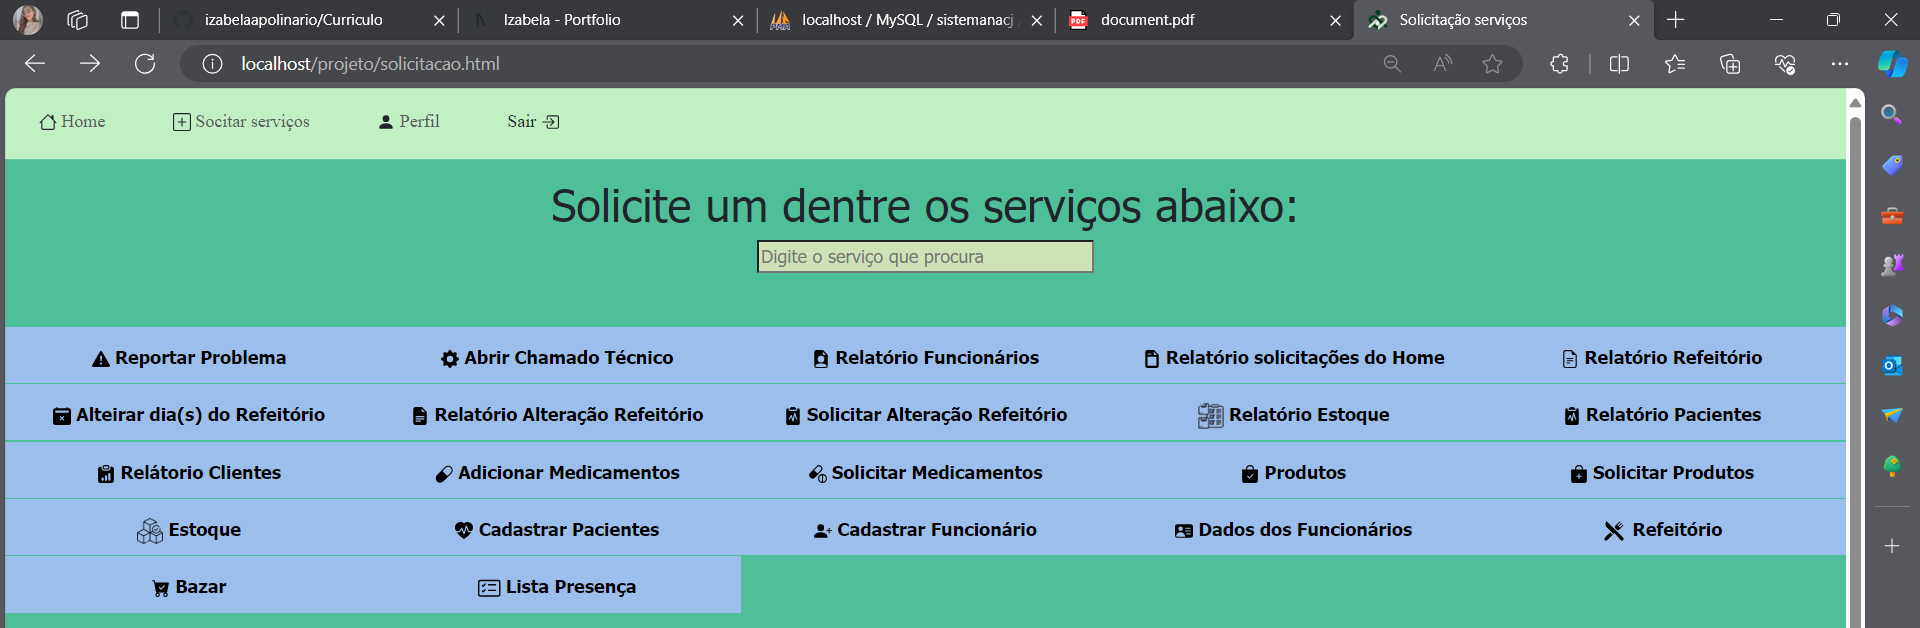Click the shopping cart icon for Bazar
Image resolution: width=1920 pixels, height=628 pixels.
(160, 588)
